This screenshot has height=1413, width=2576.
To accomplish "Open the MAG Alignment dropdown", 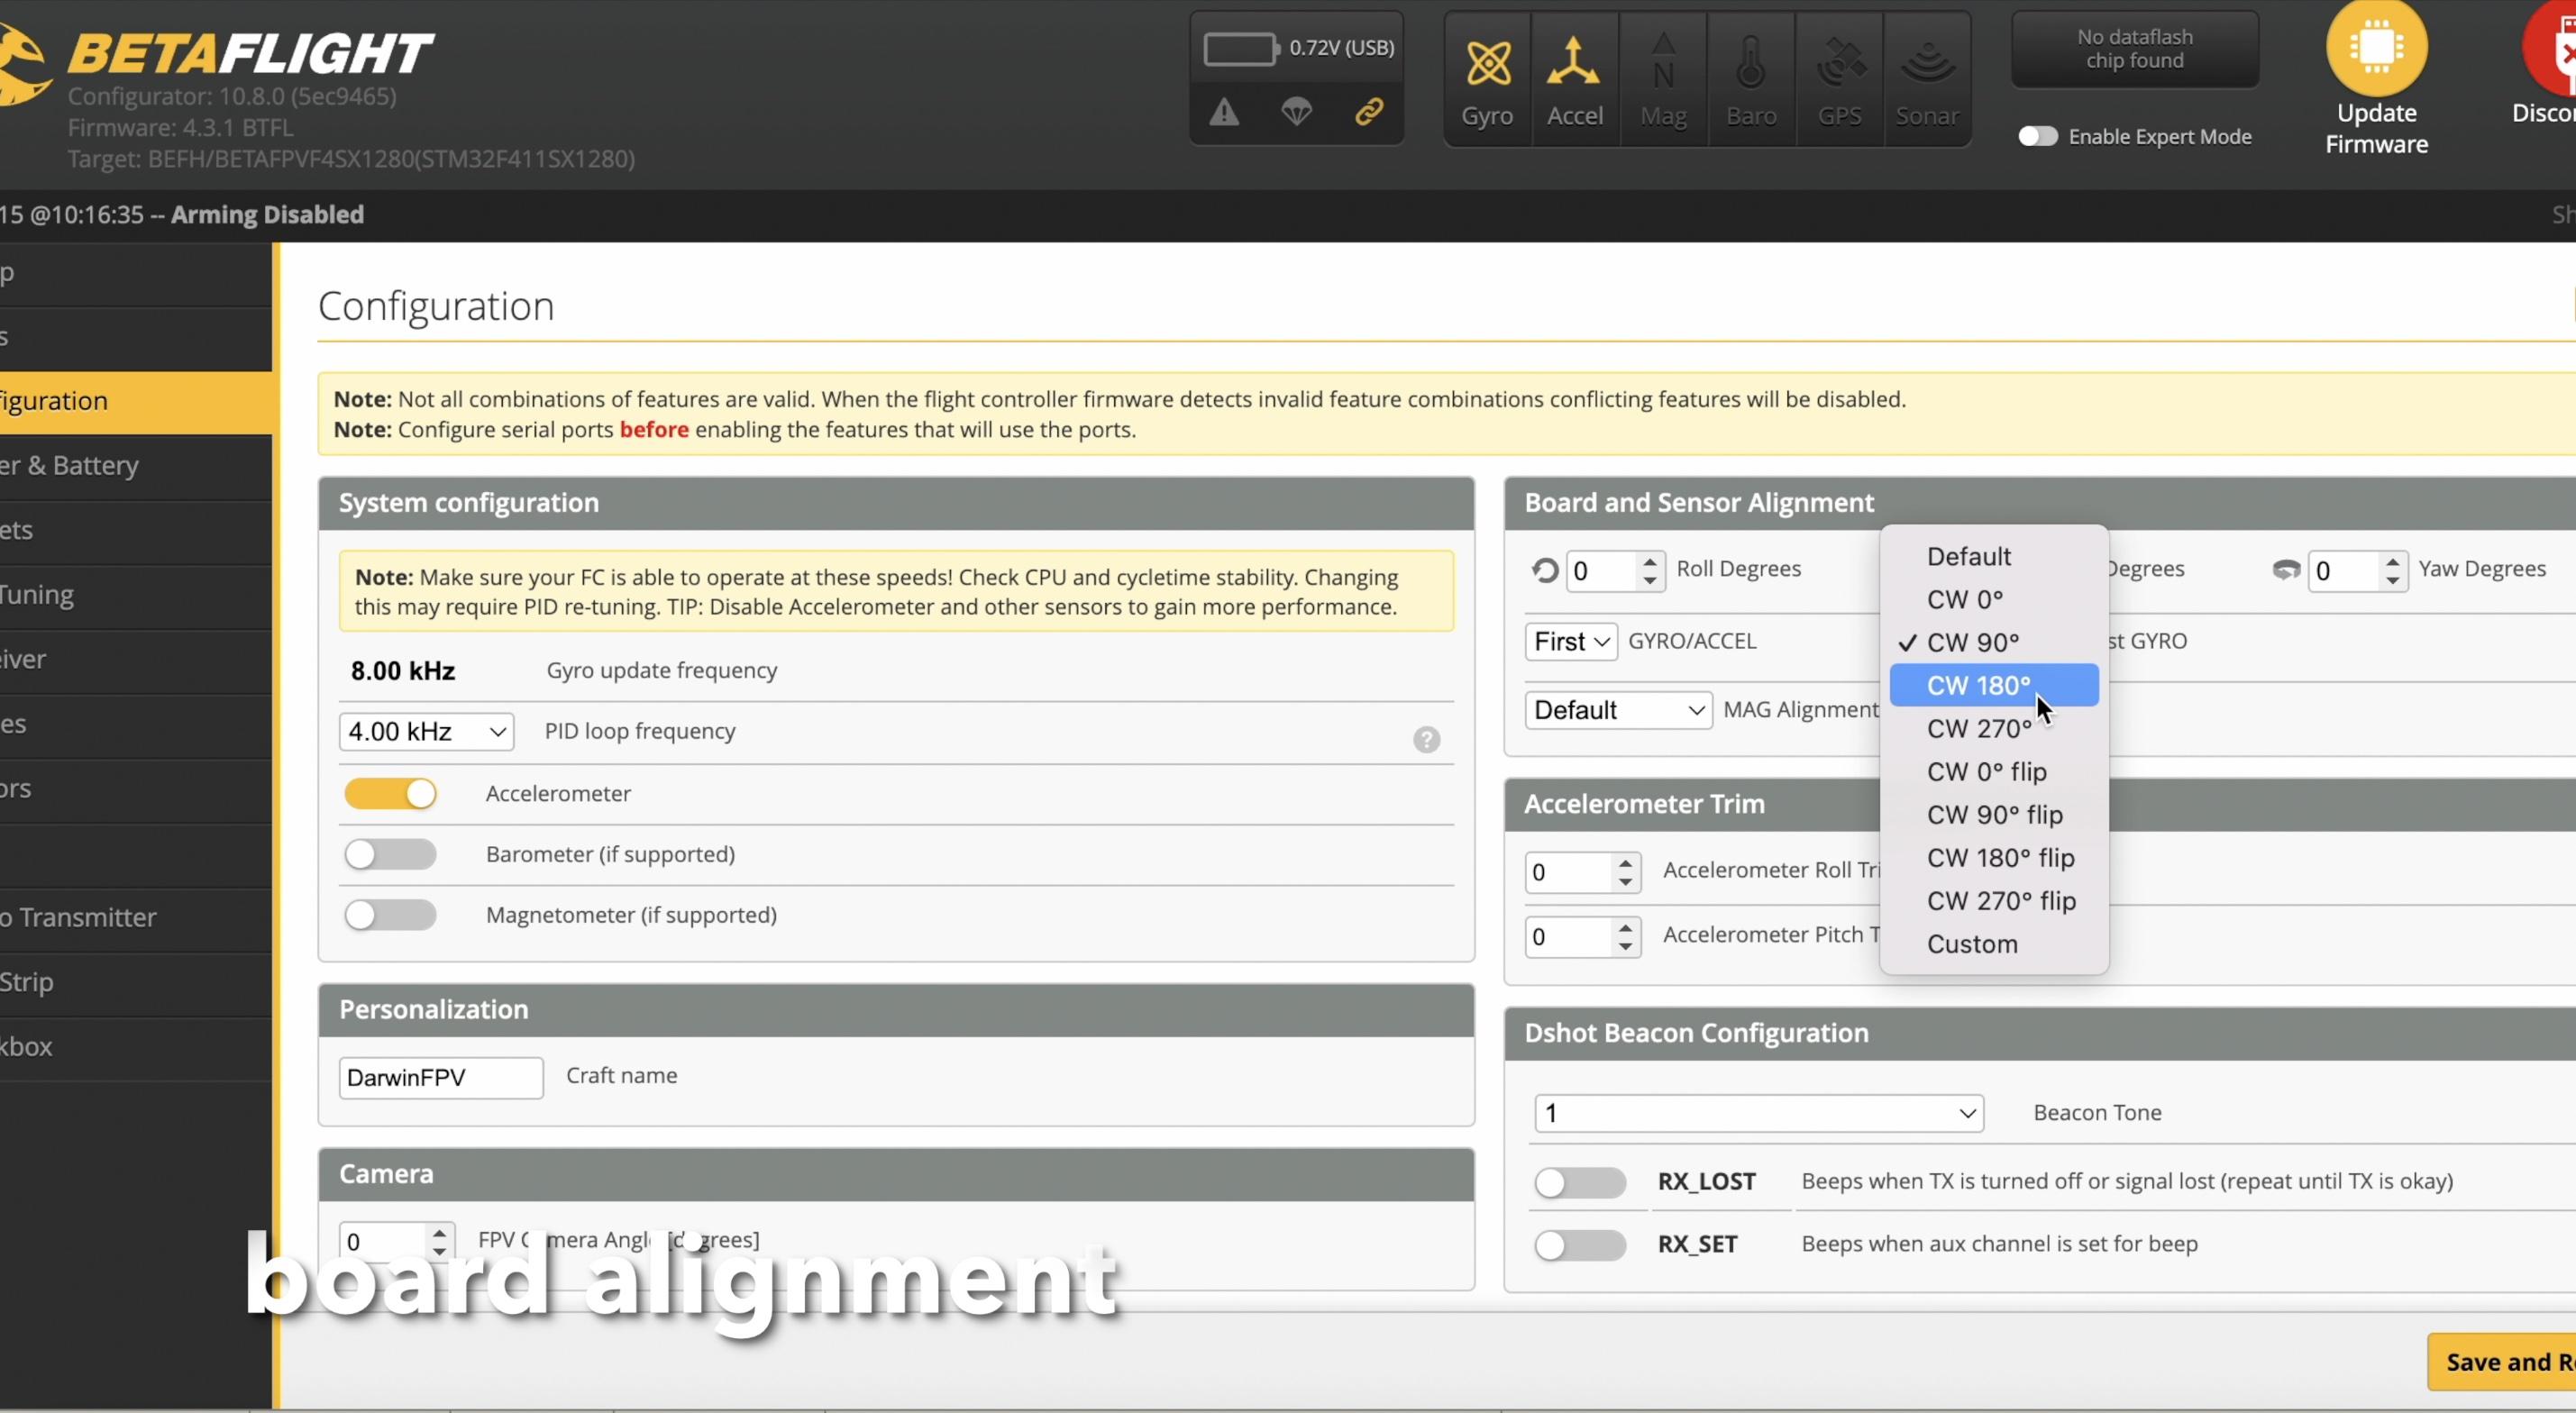I will 1617,710.
